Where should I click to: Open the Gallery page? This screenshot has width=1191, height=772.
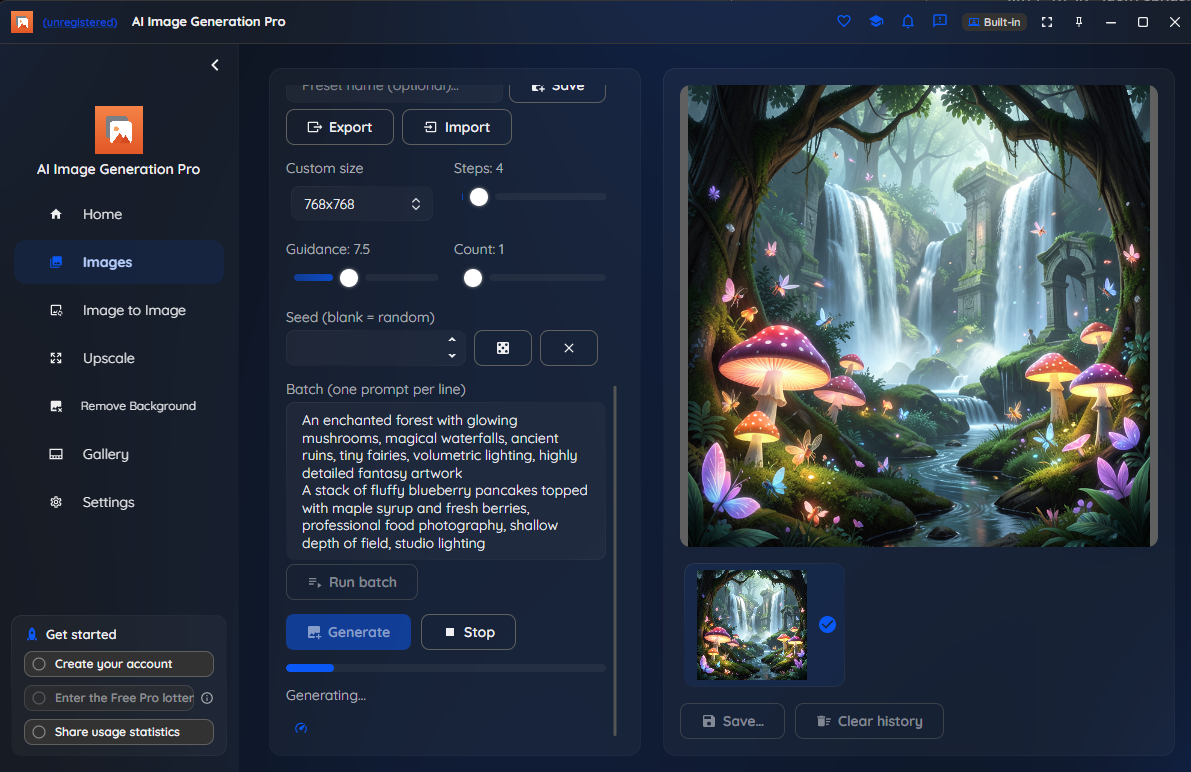(118, 454)
